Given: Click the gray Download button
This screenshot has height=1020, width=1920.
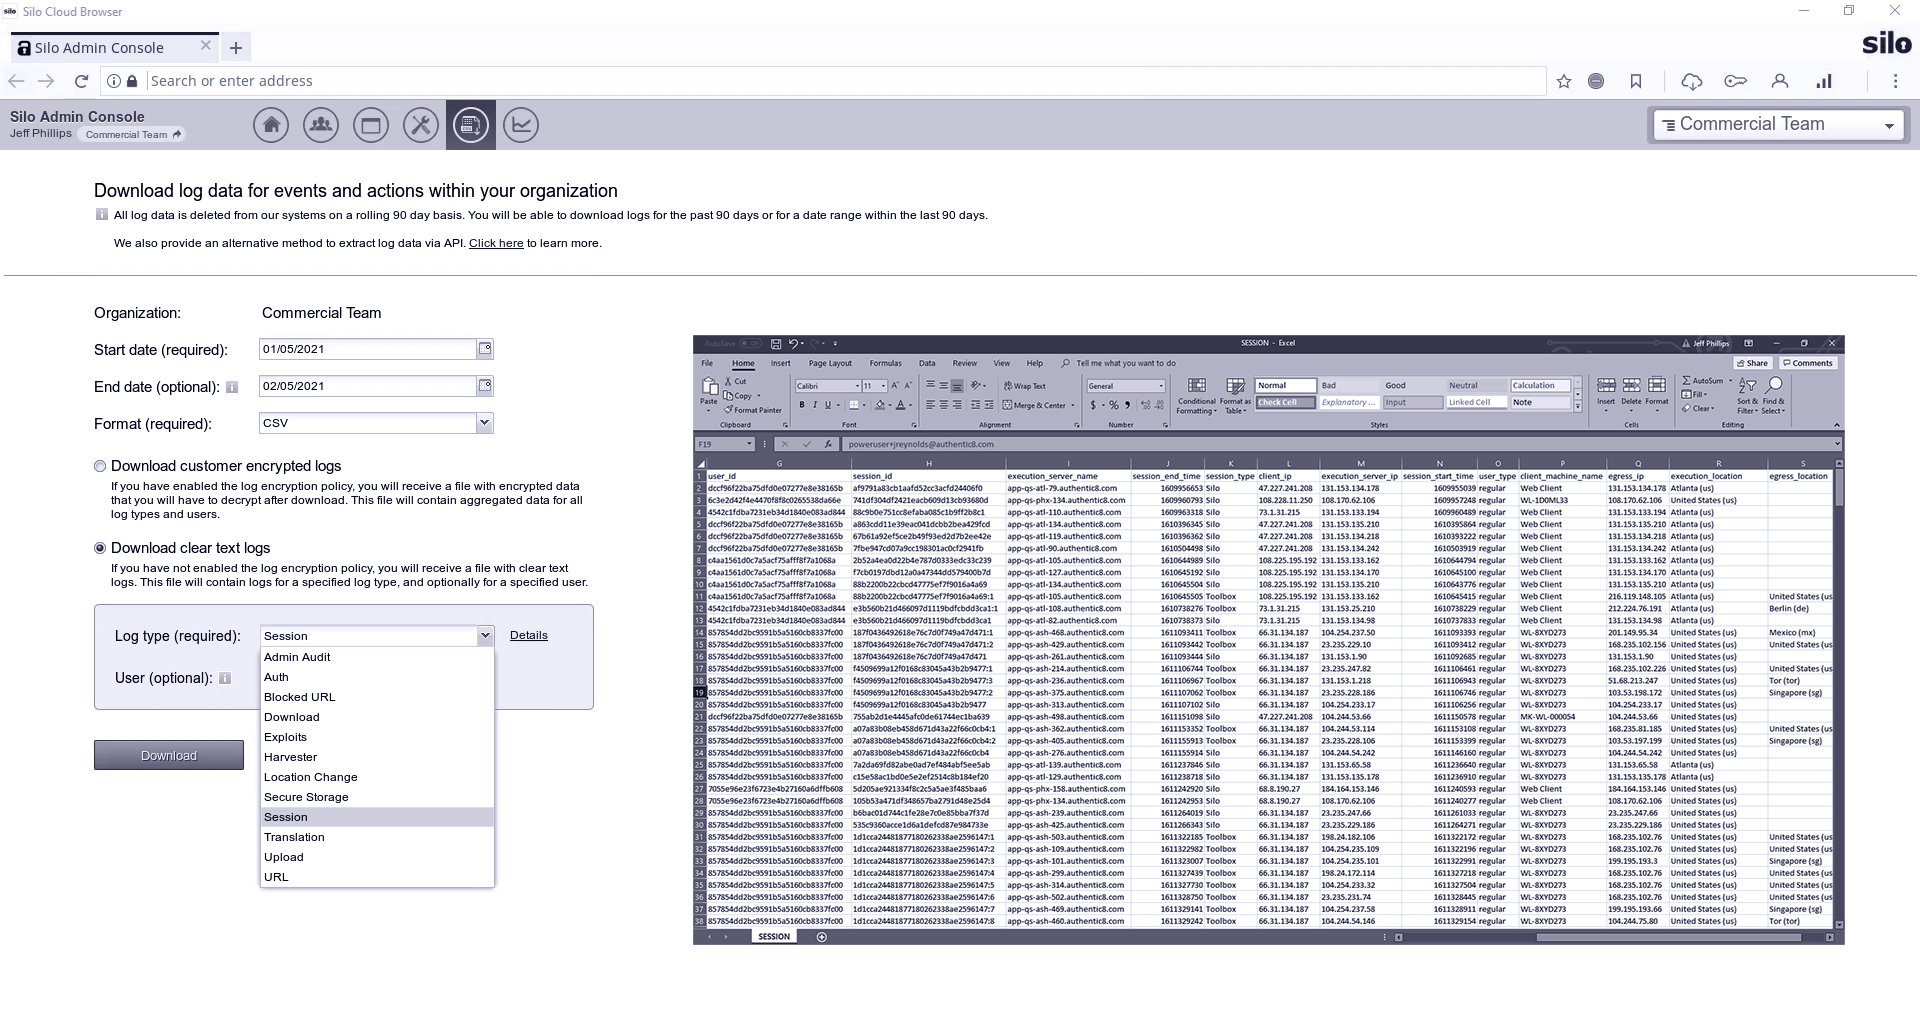Looking at the screenshot, I should click(x=169, y=755).
